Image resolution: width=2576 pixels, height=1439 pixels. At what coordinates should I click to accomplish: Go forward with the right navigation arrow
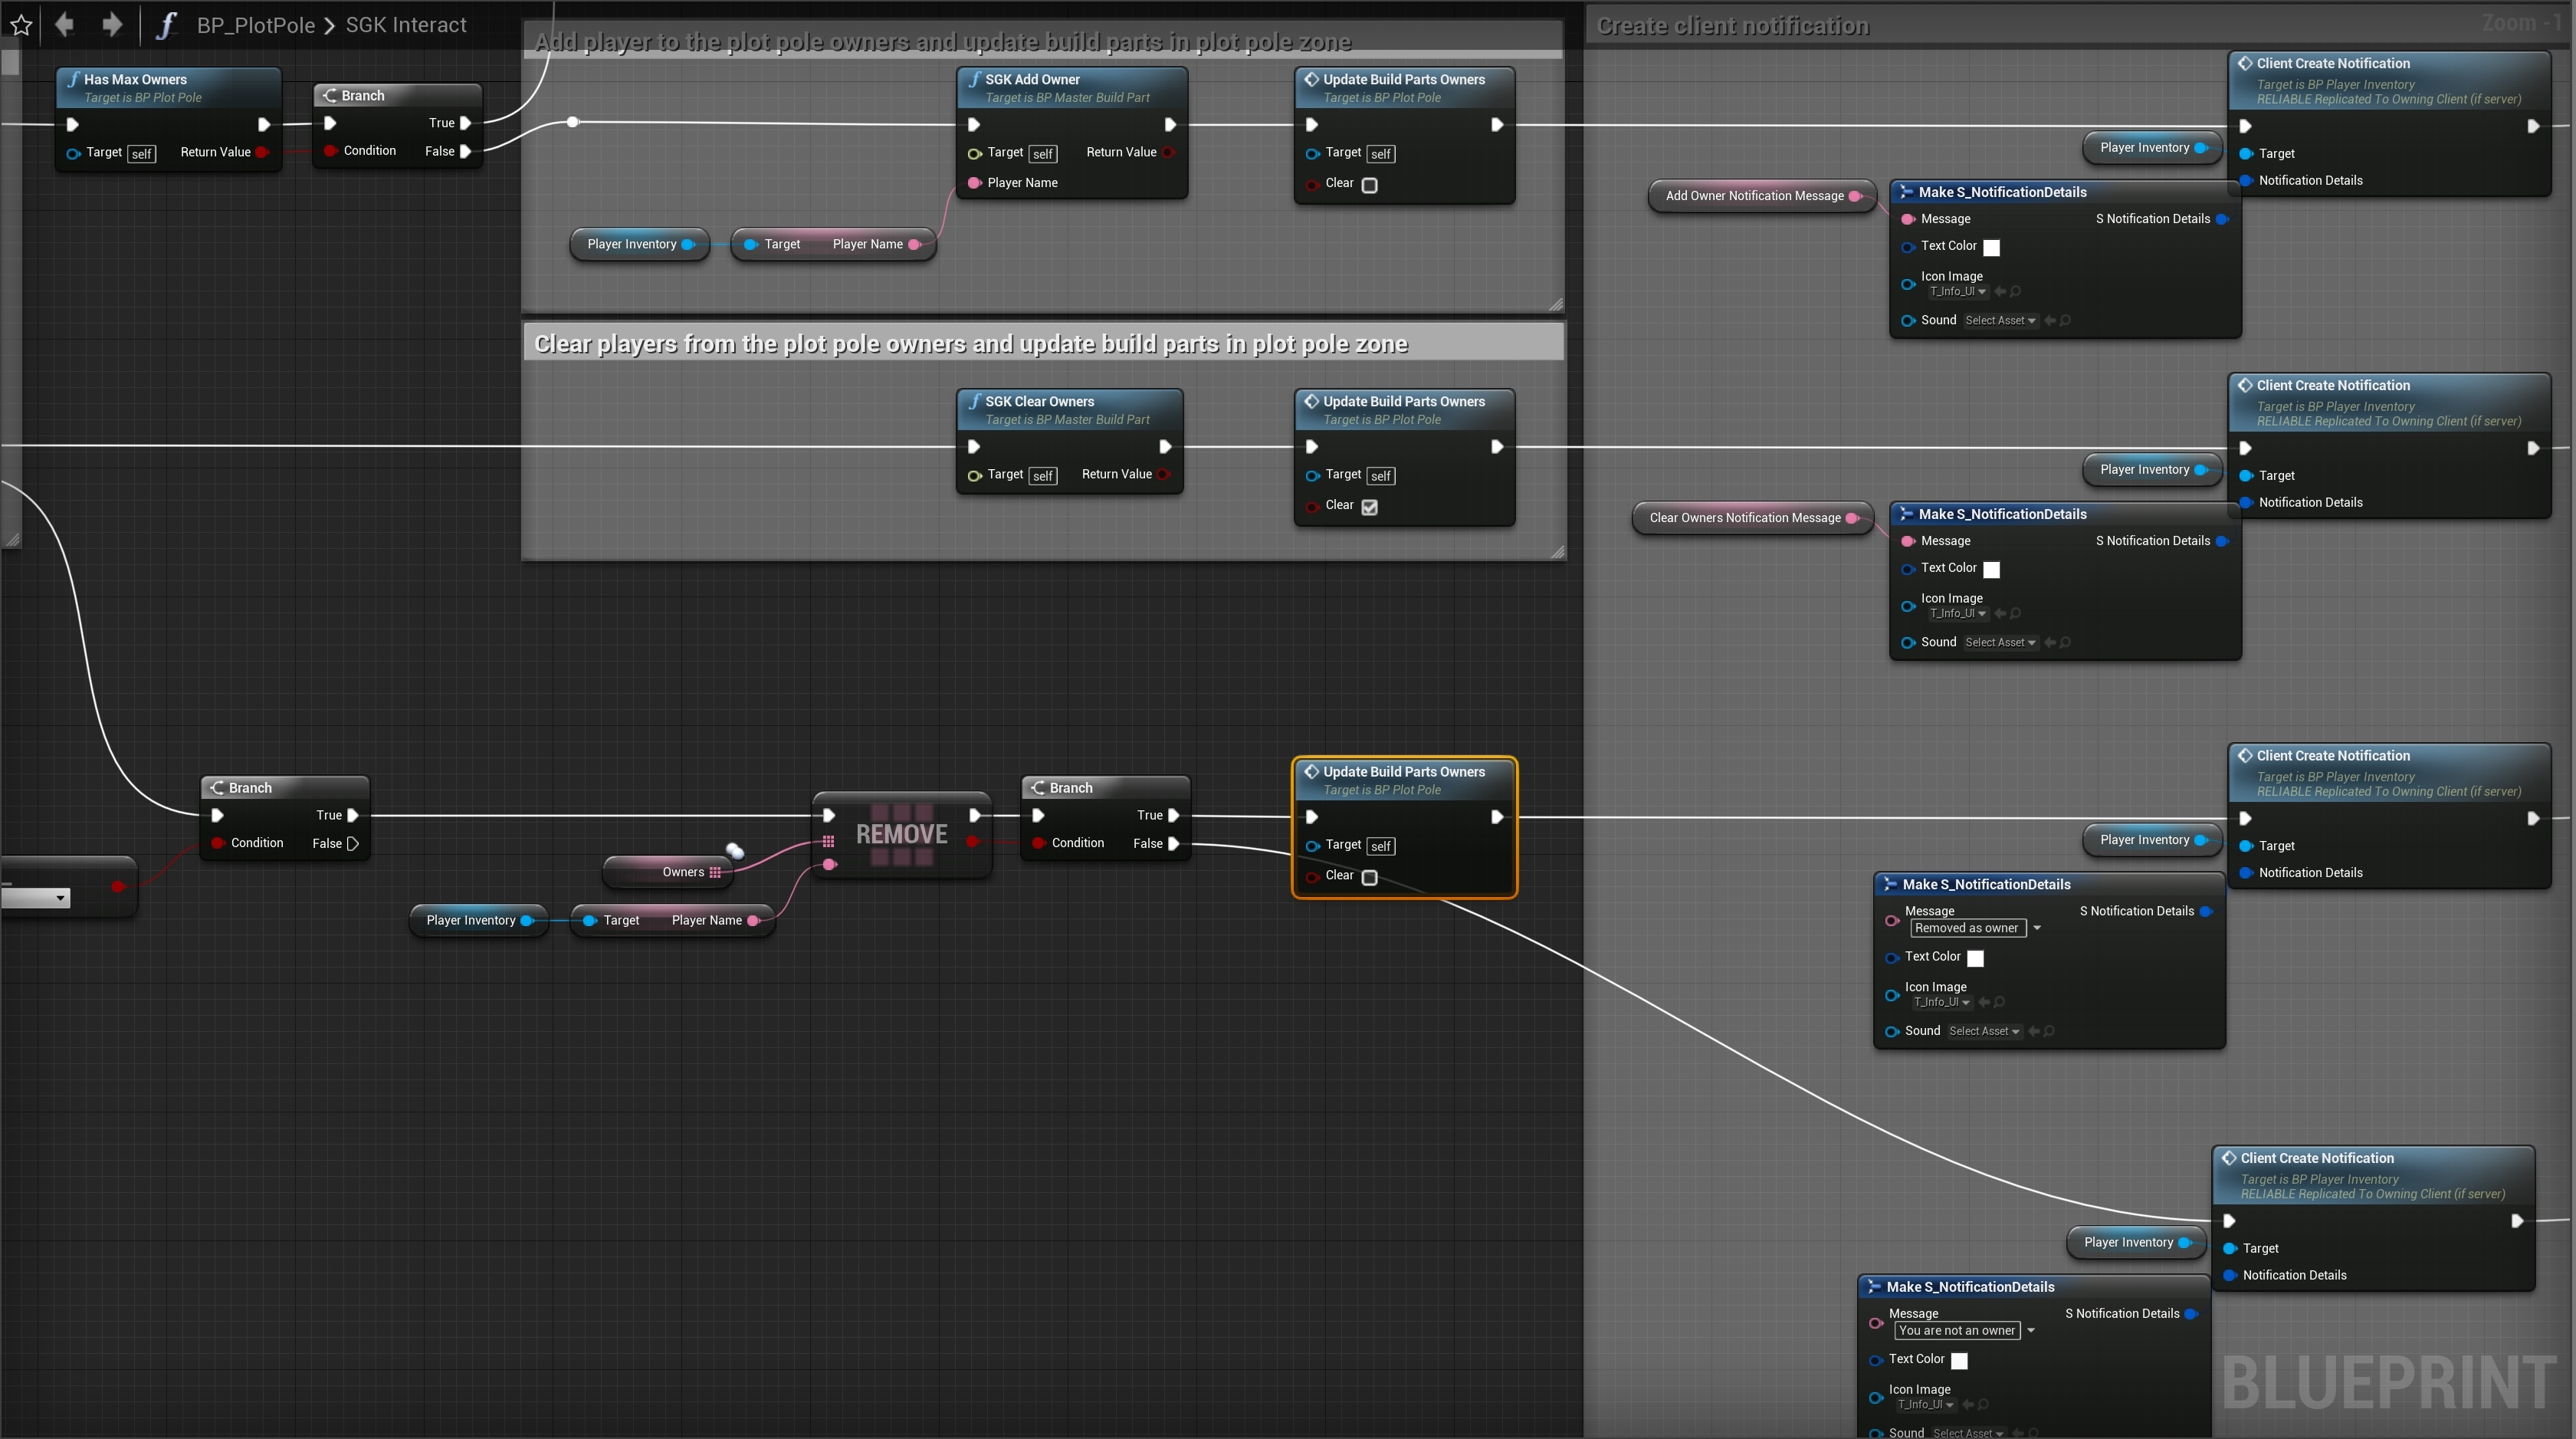(112, 24)
